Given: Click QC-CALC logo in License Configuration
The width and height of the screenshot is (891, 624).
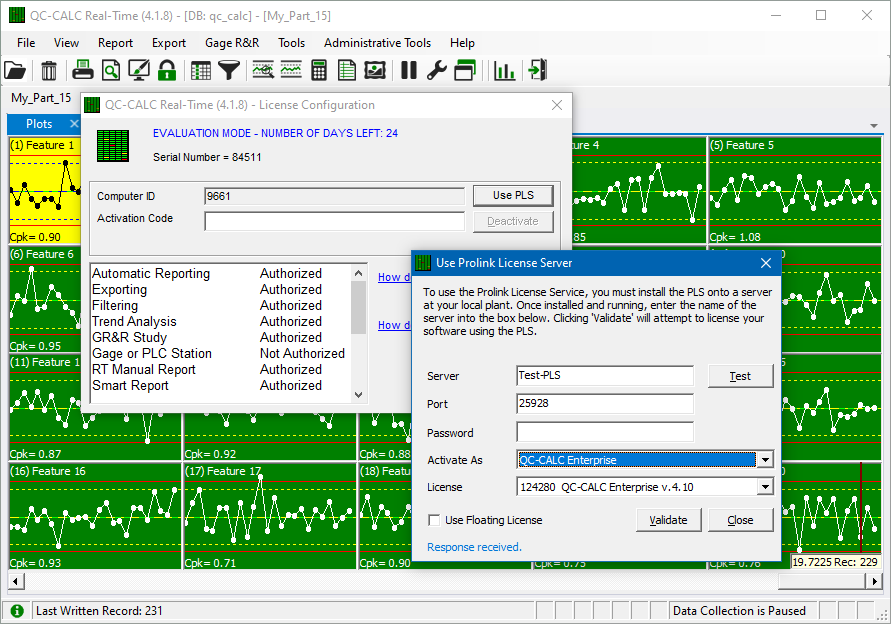Looking at the screenshot, I should (113, 146).
